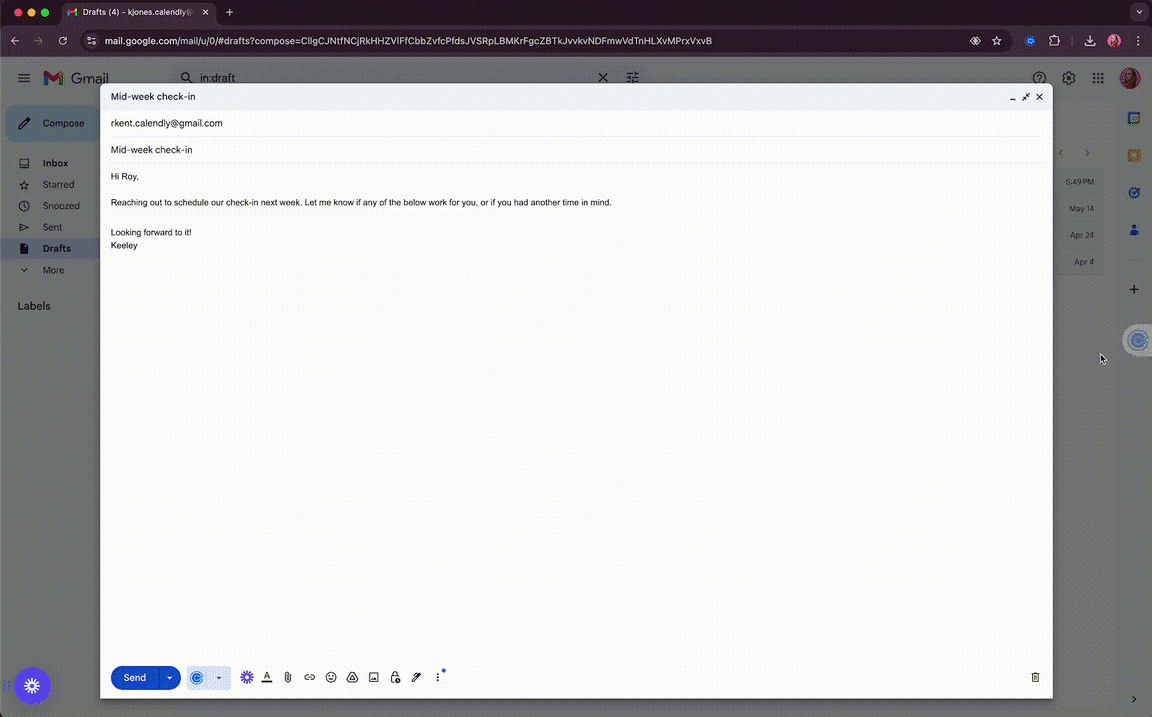The image size is (1152, 717).
Task: Open search filter options
Action: tap(632, 77)
